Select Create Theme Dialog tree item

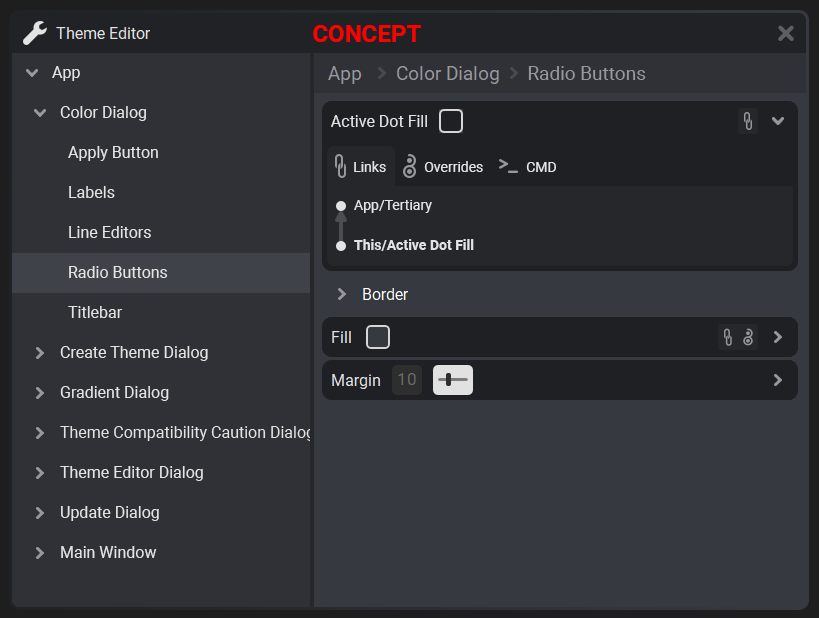coord(161,353)
